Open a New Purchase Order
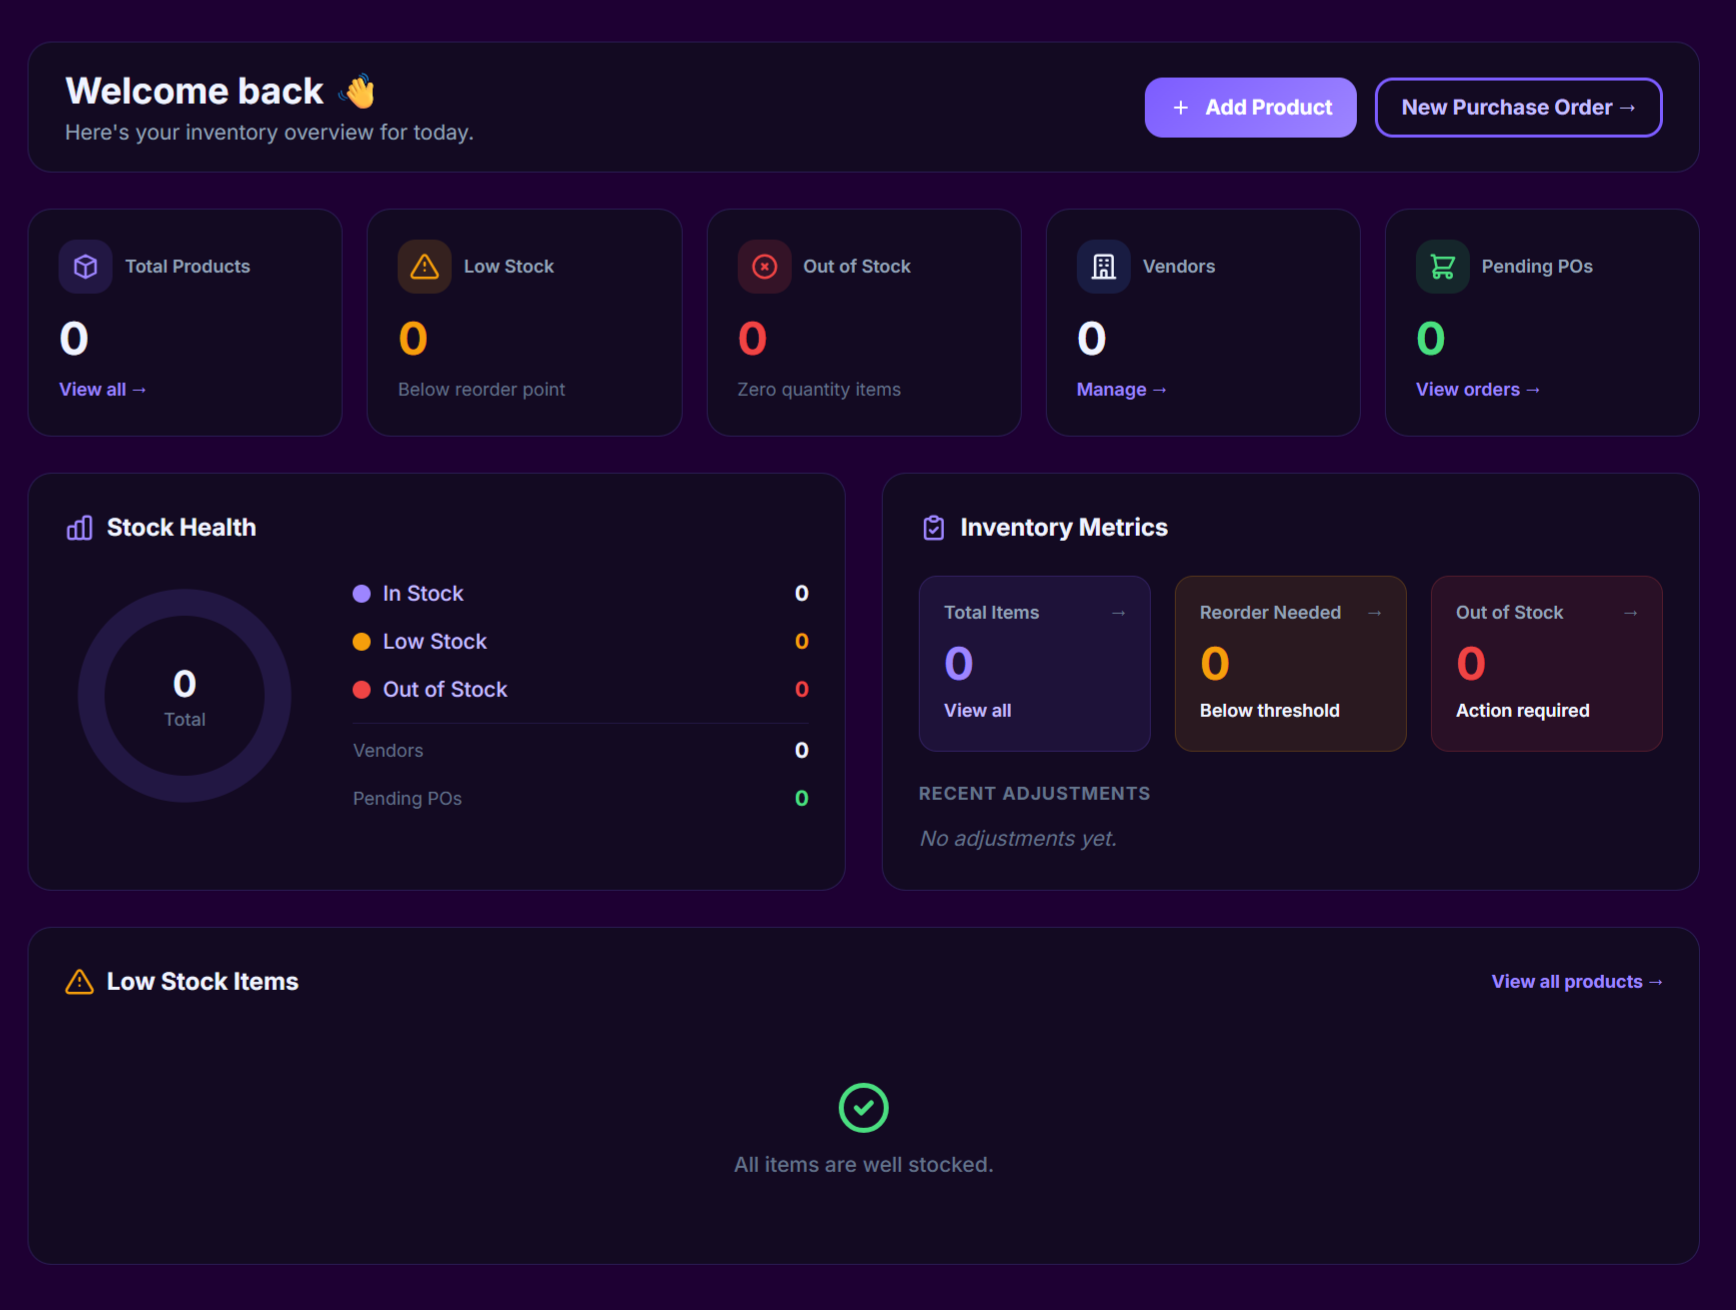 (1517, 108)
